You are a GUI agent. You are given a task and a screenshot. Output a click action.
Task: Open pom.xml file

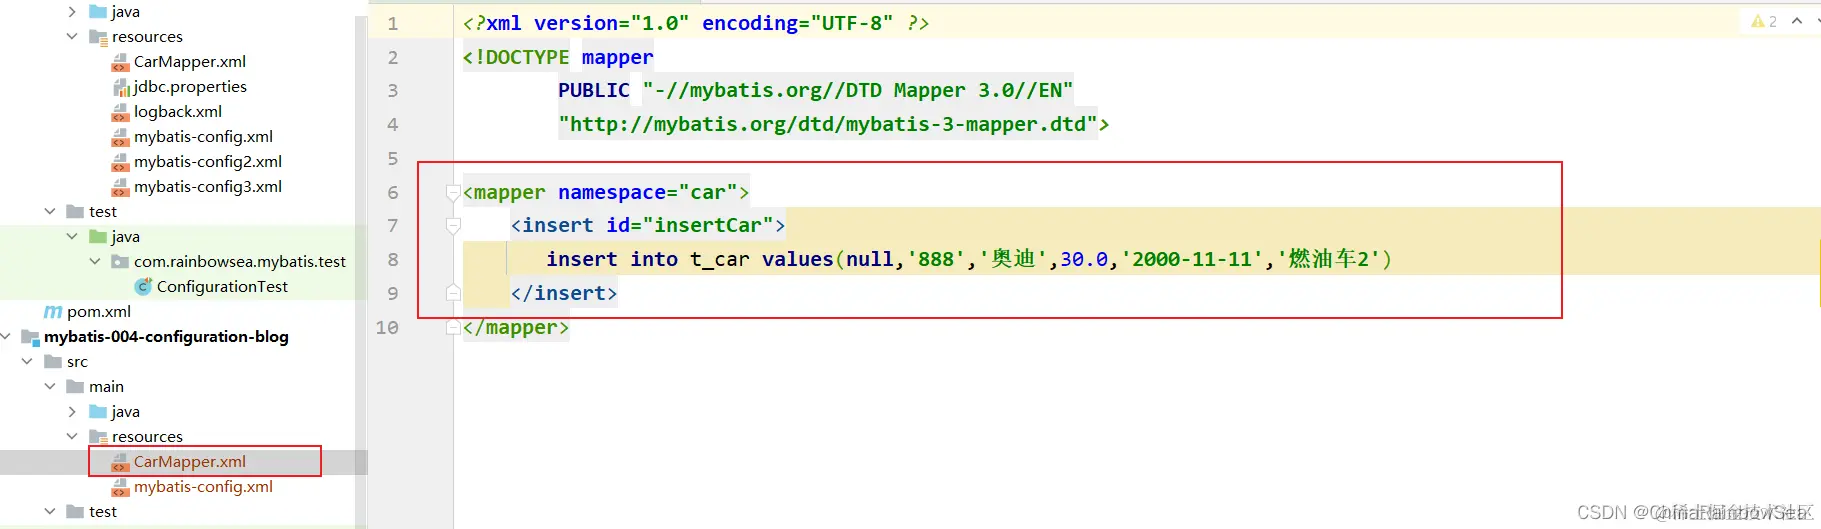(99, 312)
